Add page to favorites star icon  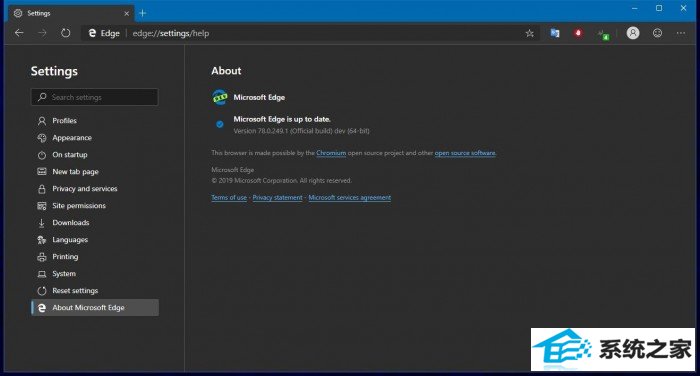(x=529, y=33)
